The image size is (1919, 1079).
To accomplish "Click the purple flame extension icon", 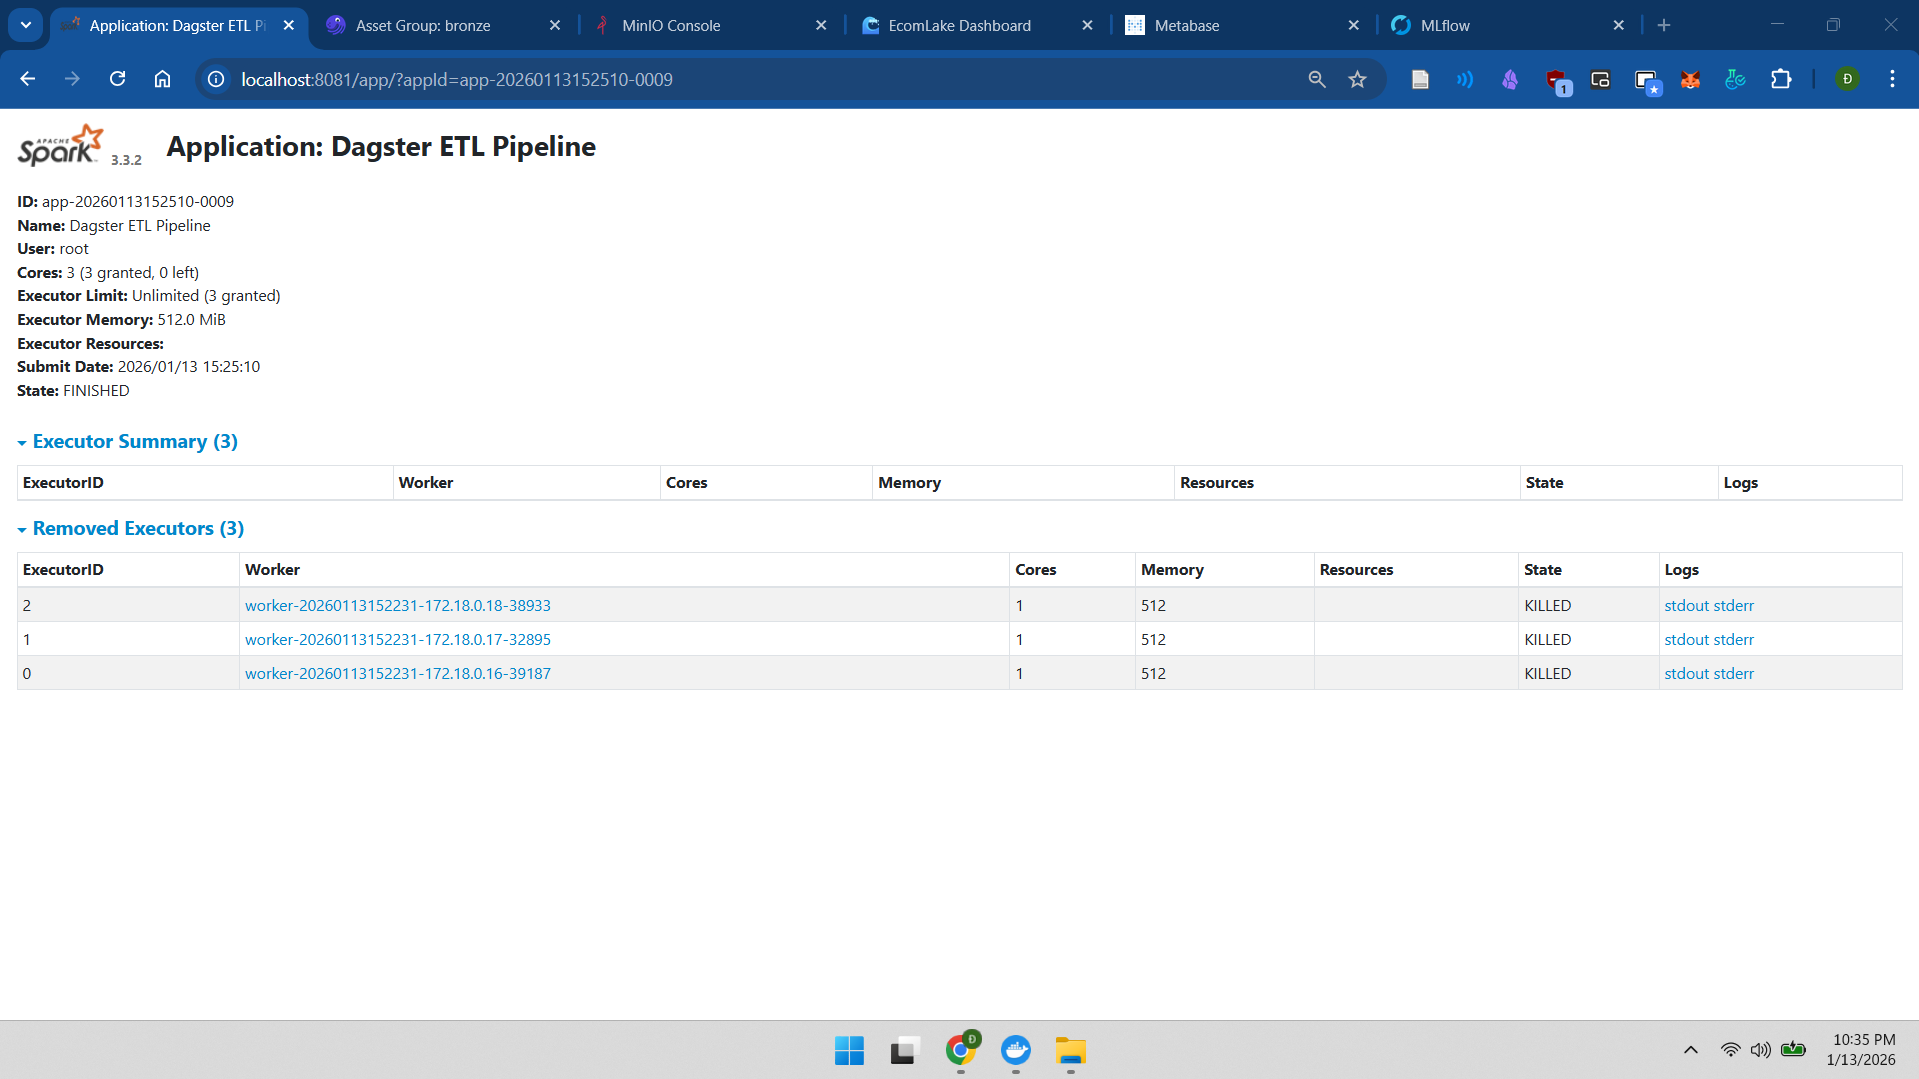I will [1510, 79].
